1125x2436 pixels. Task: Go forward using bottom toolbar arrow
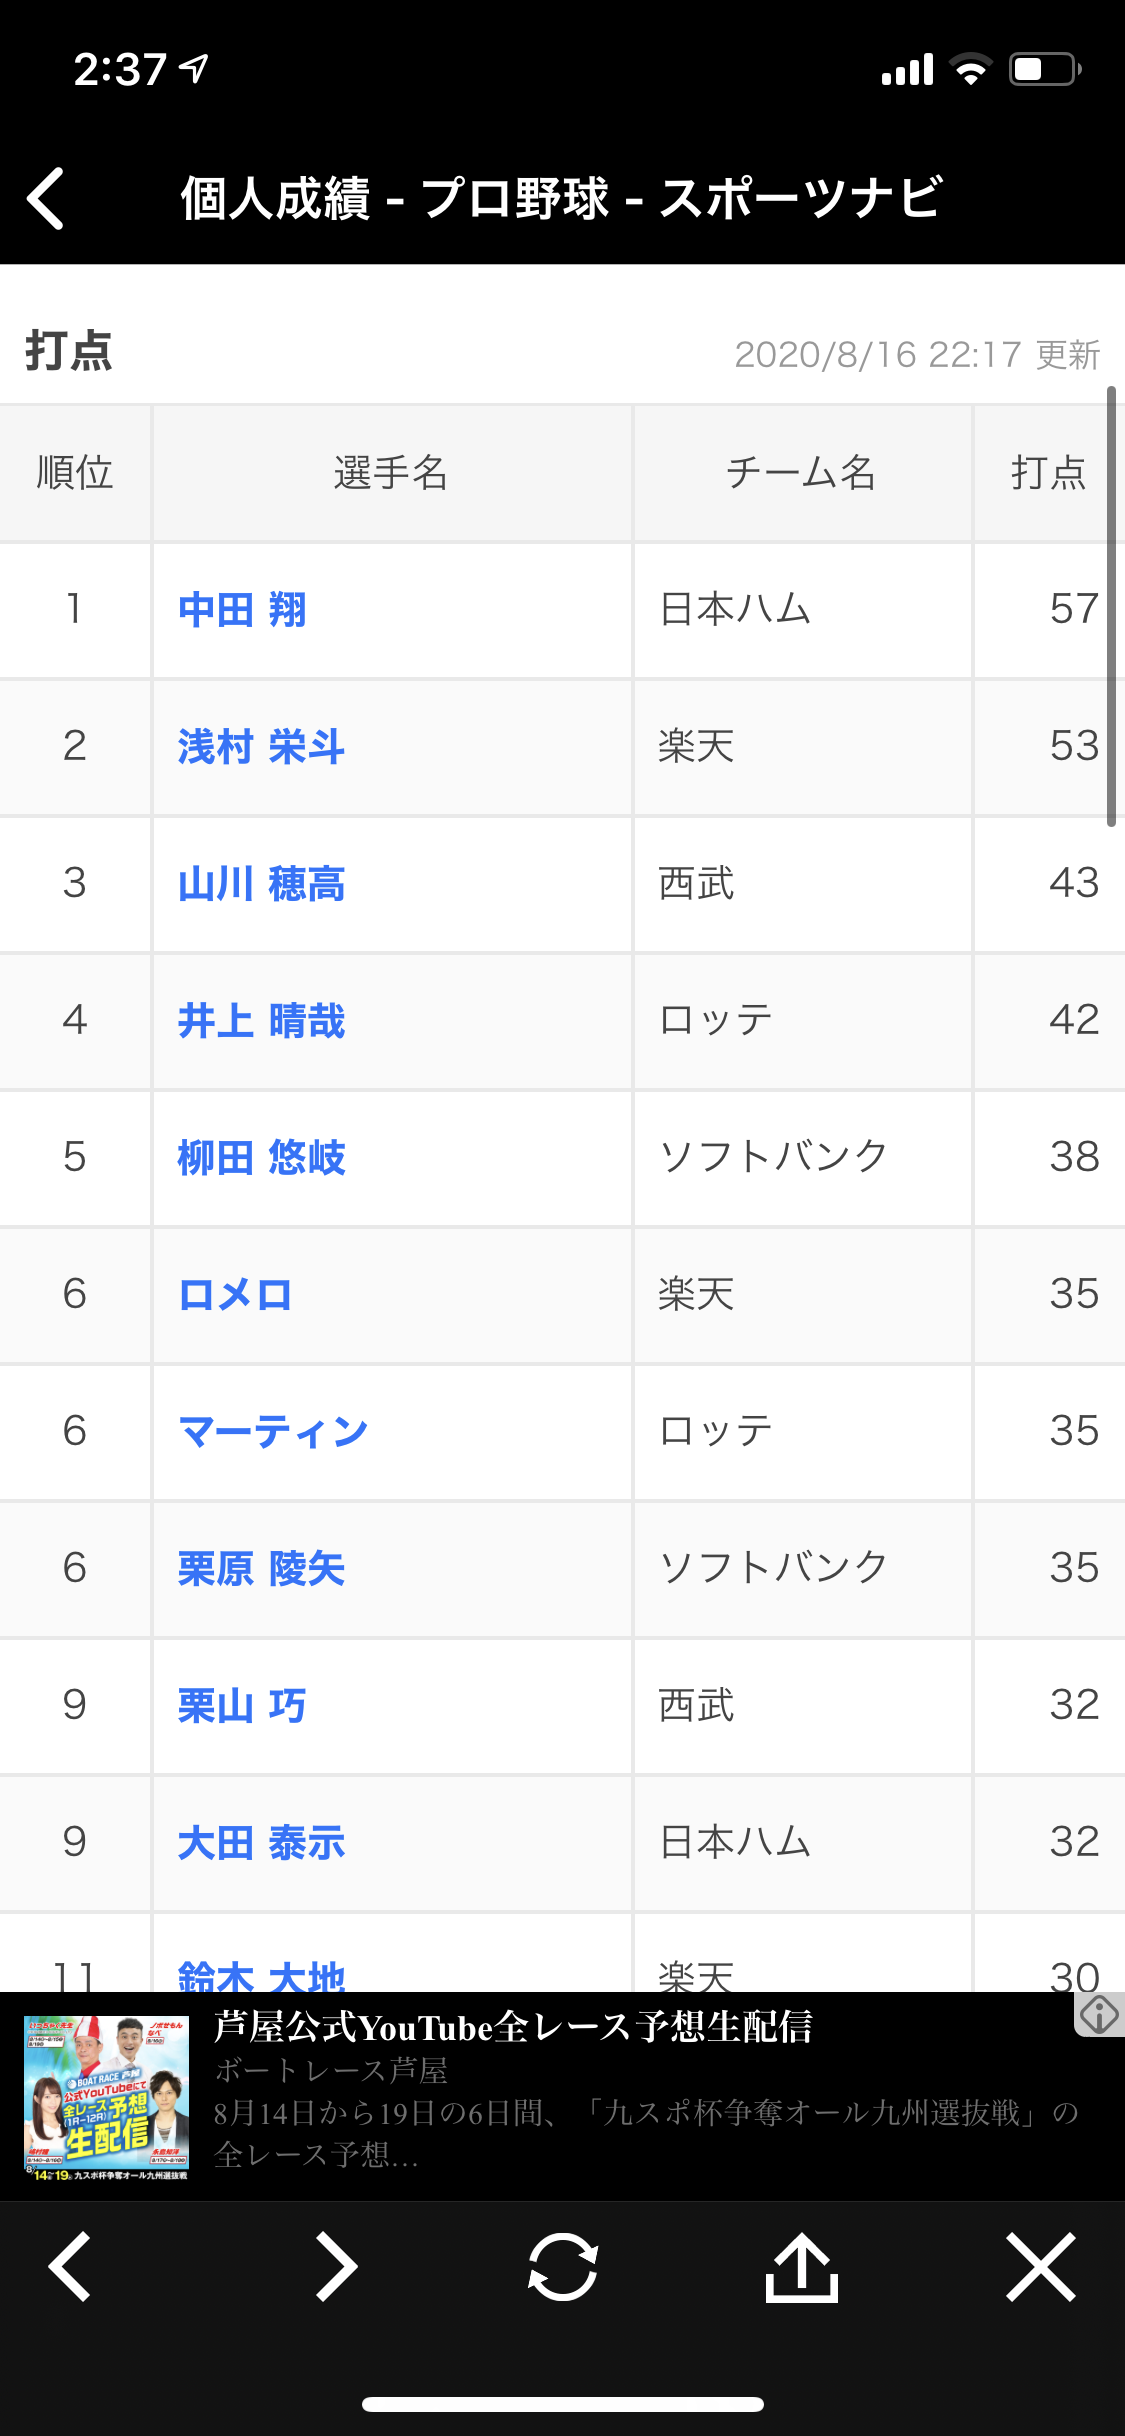pyautogui.click(x=336, y=2266)
